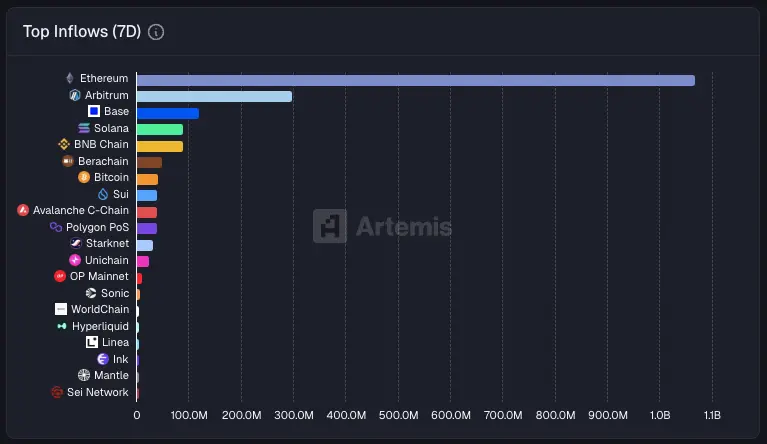
Task: Click the Mantle logo icon
Action: pos(84,375)
